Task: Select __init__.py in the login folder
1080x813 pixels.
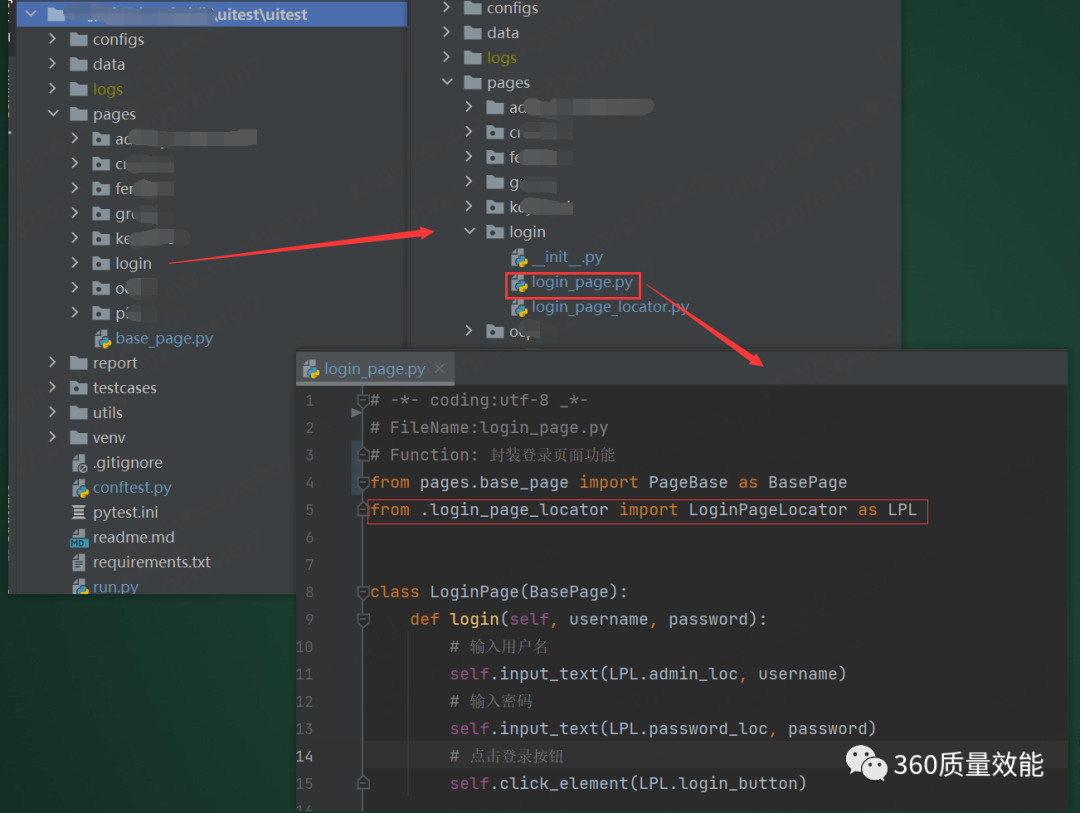Action: pos(567,257)
